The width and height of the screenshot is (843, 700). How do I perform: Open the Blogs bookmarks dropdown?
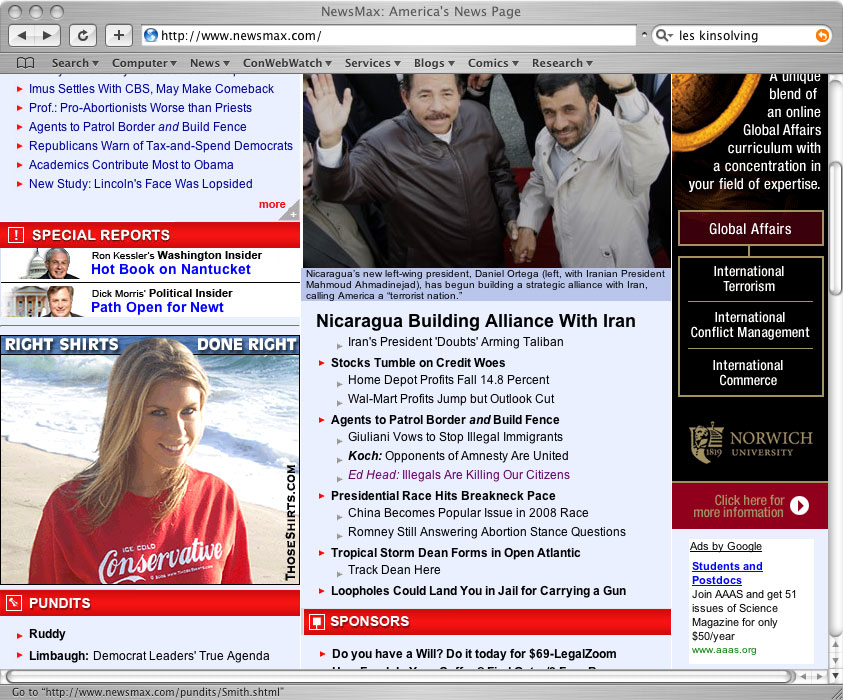(x=434, y=63)
